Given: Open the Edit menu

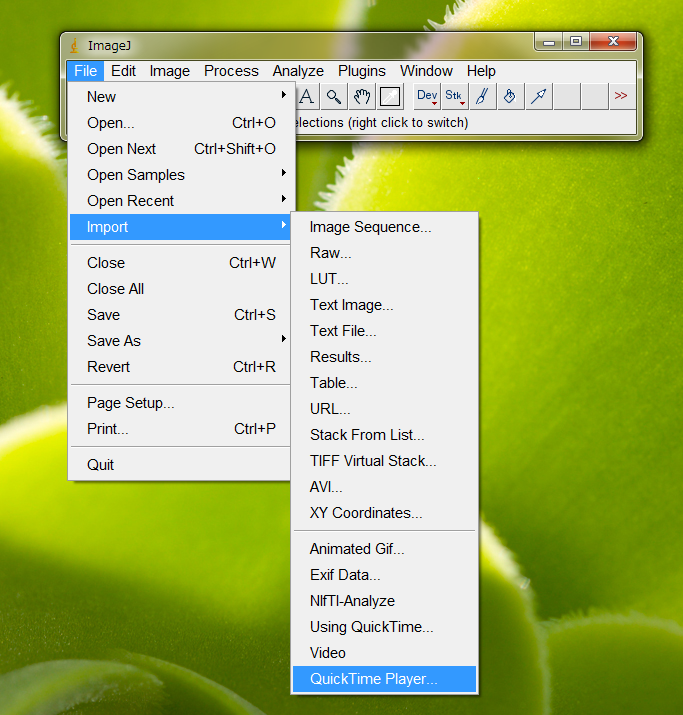Looking at the screenshot, I should (123, 71).
